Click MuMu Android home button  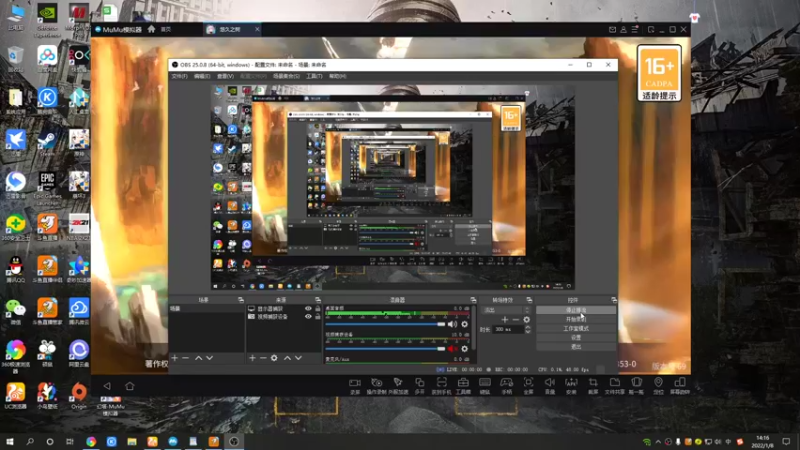click(x=130, y=386)
